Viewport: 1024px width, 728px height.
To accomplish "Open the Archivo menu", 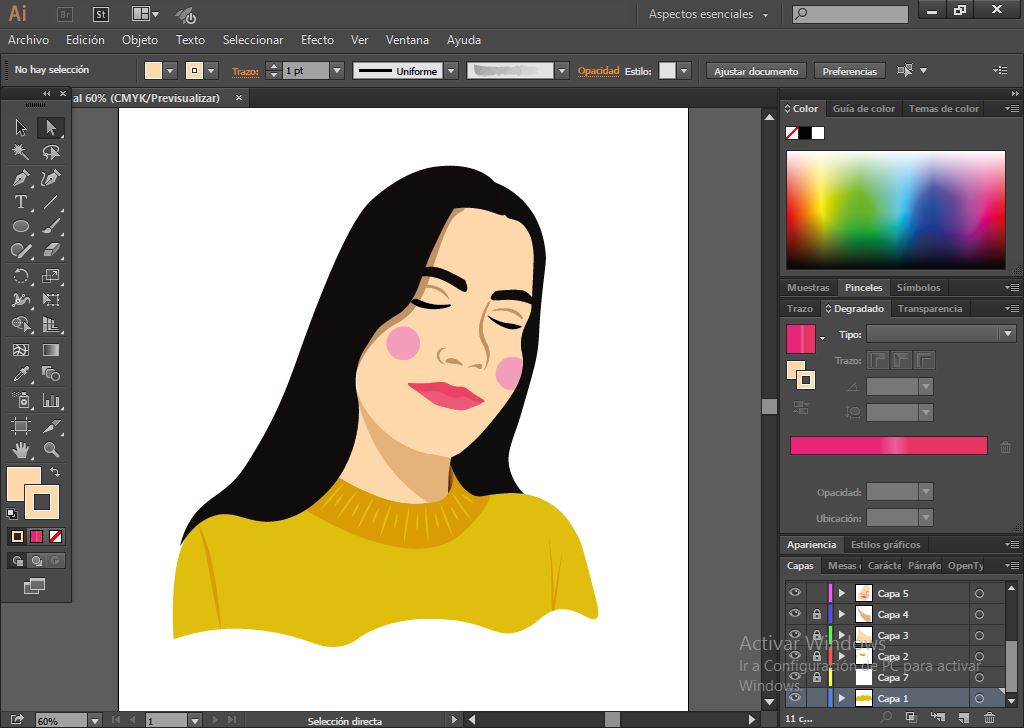I will point(28,40).
